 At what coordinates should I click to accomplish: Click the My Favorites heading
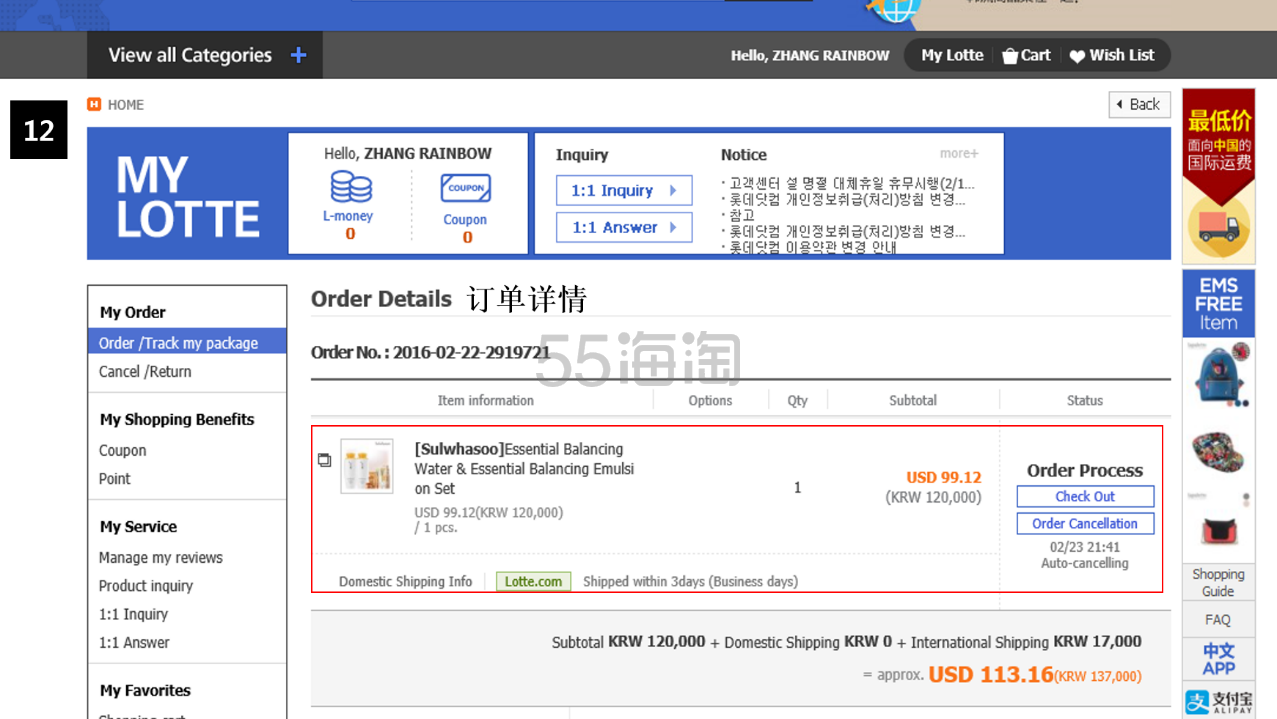pos(145,690)
